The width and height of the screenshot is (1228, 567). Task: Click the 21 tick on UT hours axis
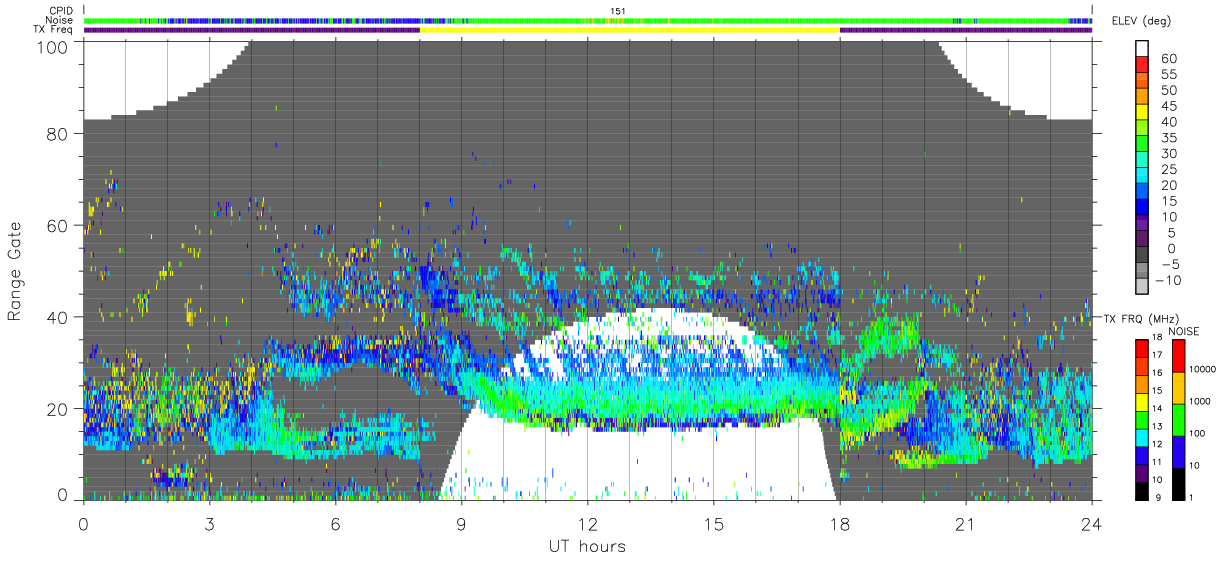coord(966,523)
